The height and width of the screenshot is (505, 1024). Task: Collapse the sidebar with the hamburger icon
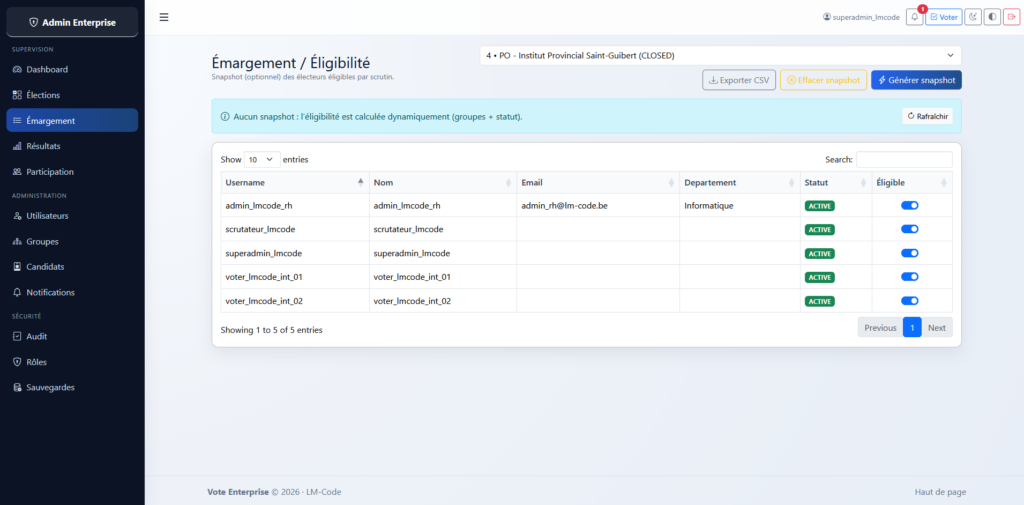[164, 17]
